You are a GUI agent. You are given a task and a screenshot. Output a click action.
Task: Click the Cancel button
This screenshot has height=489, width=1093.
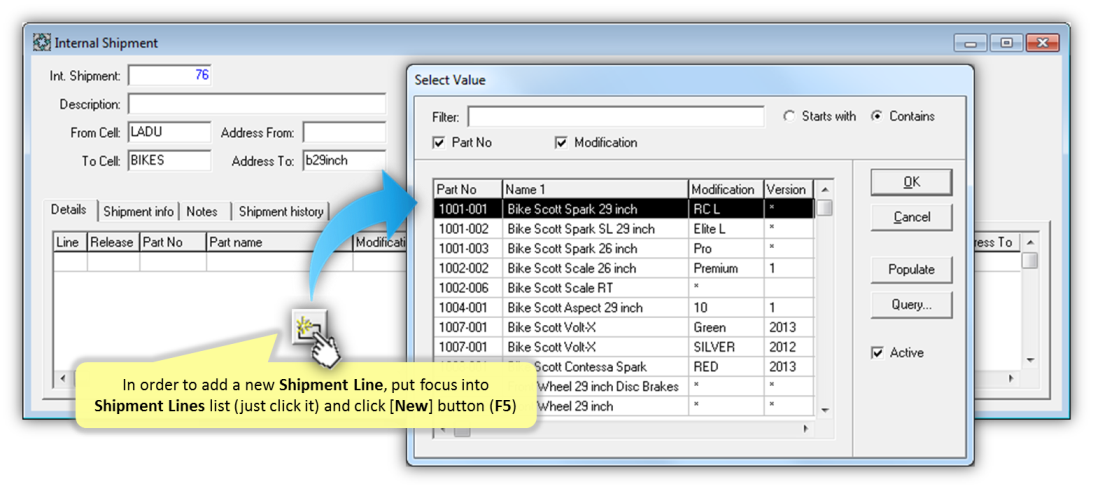[x=911, y=217]
